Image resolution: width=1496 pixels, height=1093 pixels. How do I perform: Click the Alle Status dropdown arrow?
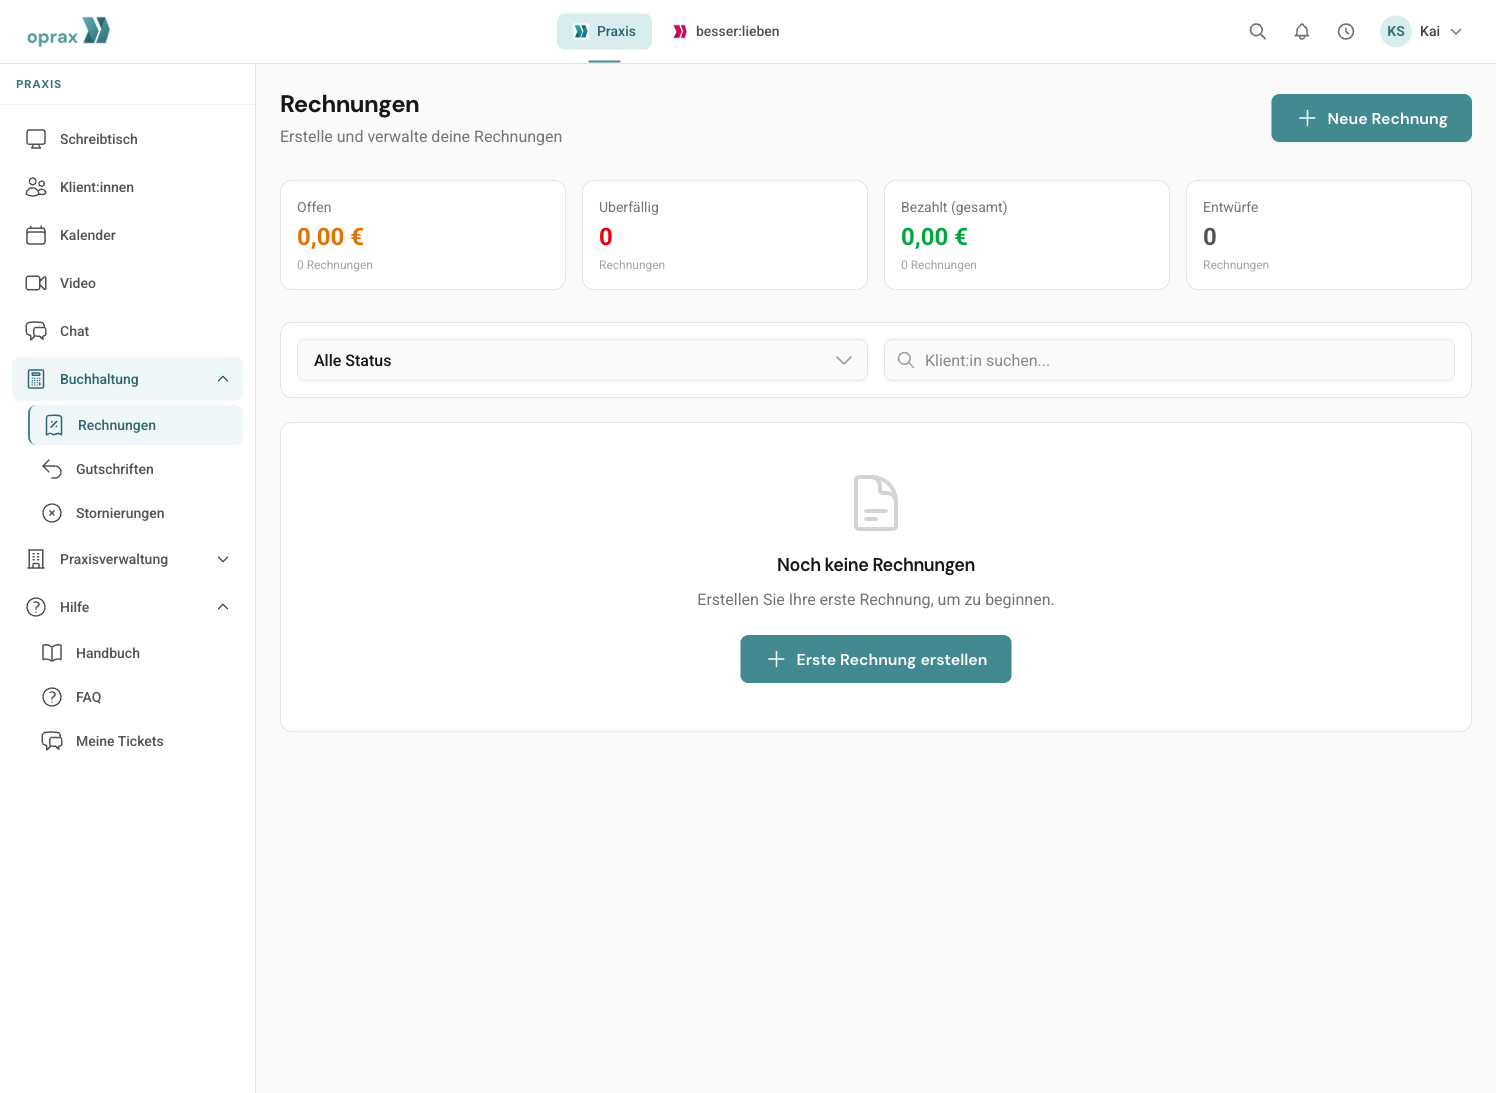(844, 360)
